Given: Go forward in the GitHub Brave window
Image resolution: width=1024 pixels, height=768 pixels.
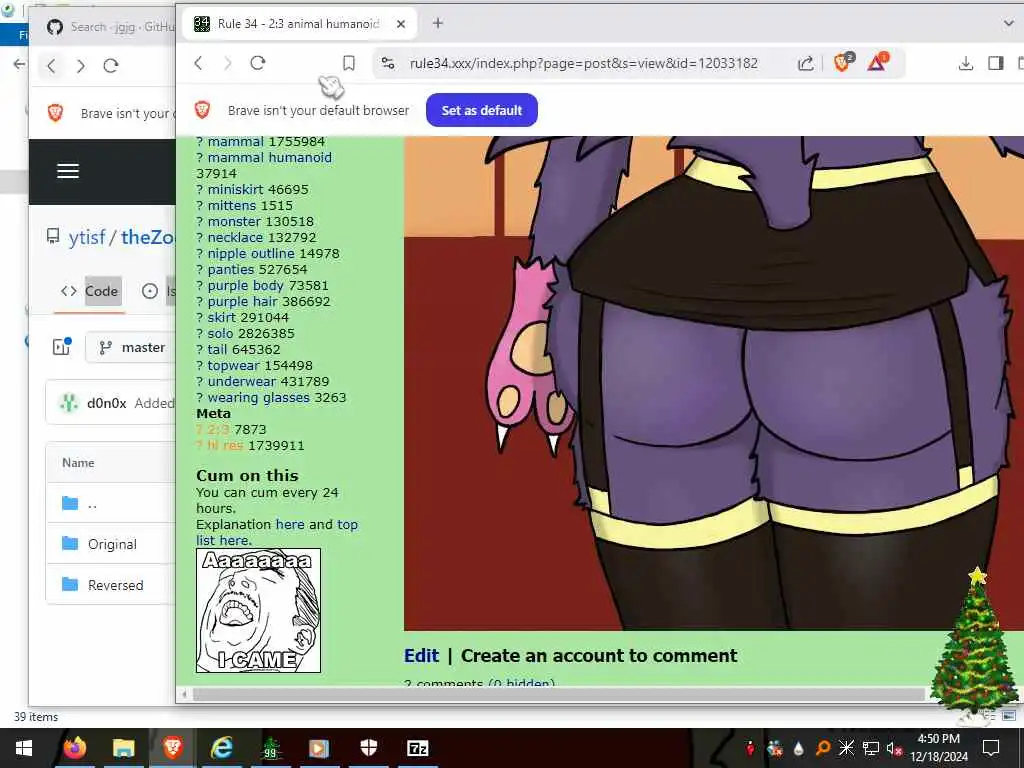Looking at the screenshot, I should pyautogui.click(x=81, y=65).
